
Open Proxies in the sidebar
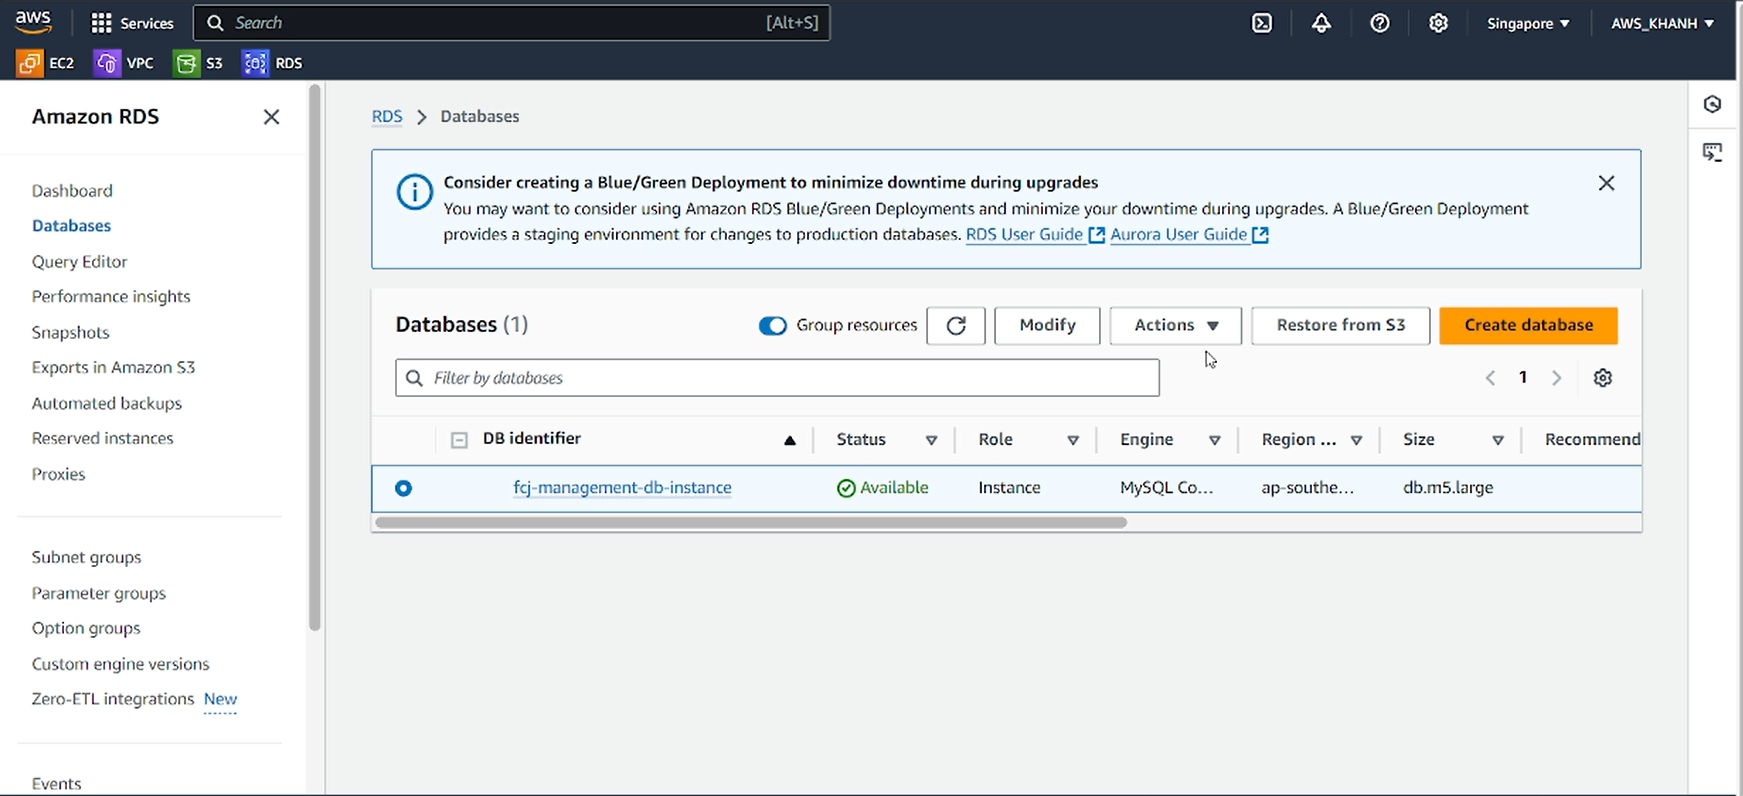click(x=58, y=475)
